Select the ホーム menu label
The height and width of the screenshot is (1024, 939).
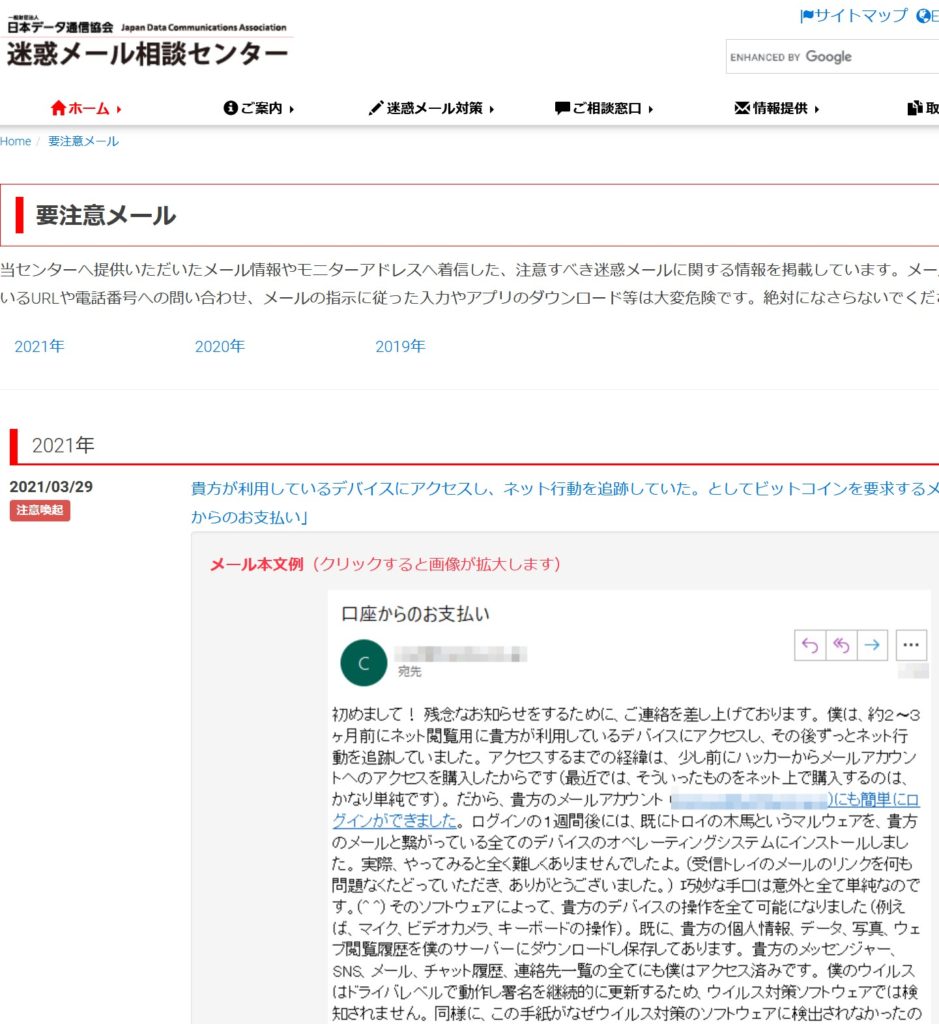(89, 108)
